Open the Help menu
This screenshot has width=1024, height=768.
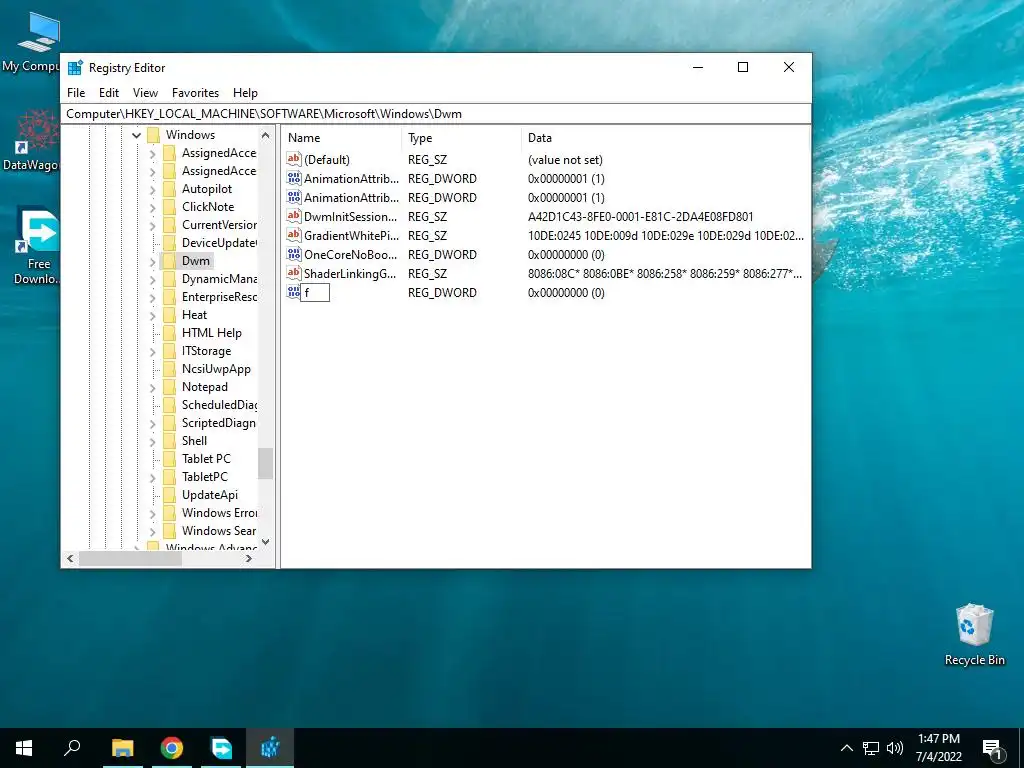pos(245,93)
